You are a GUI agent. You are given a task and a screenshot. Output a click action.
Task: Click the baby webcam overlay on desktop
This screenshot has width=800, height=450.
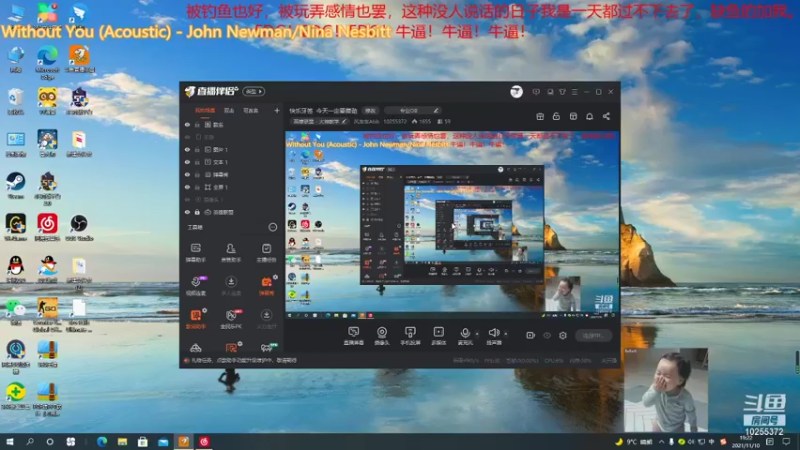point(666,390)
